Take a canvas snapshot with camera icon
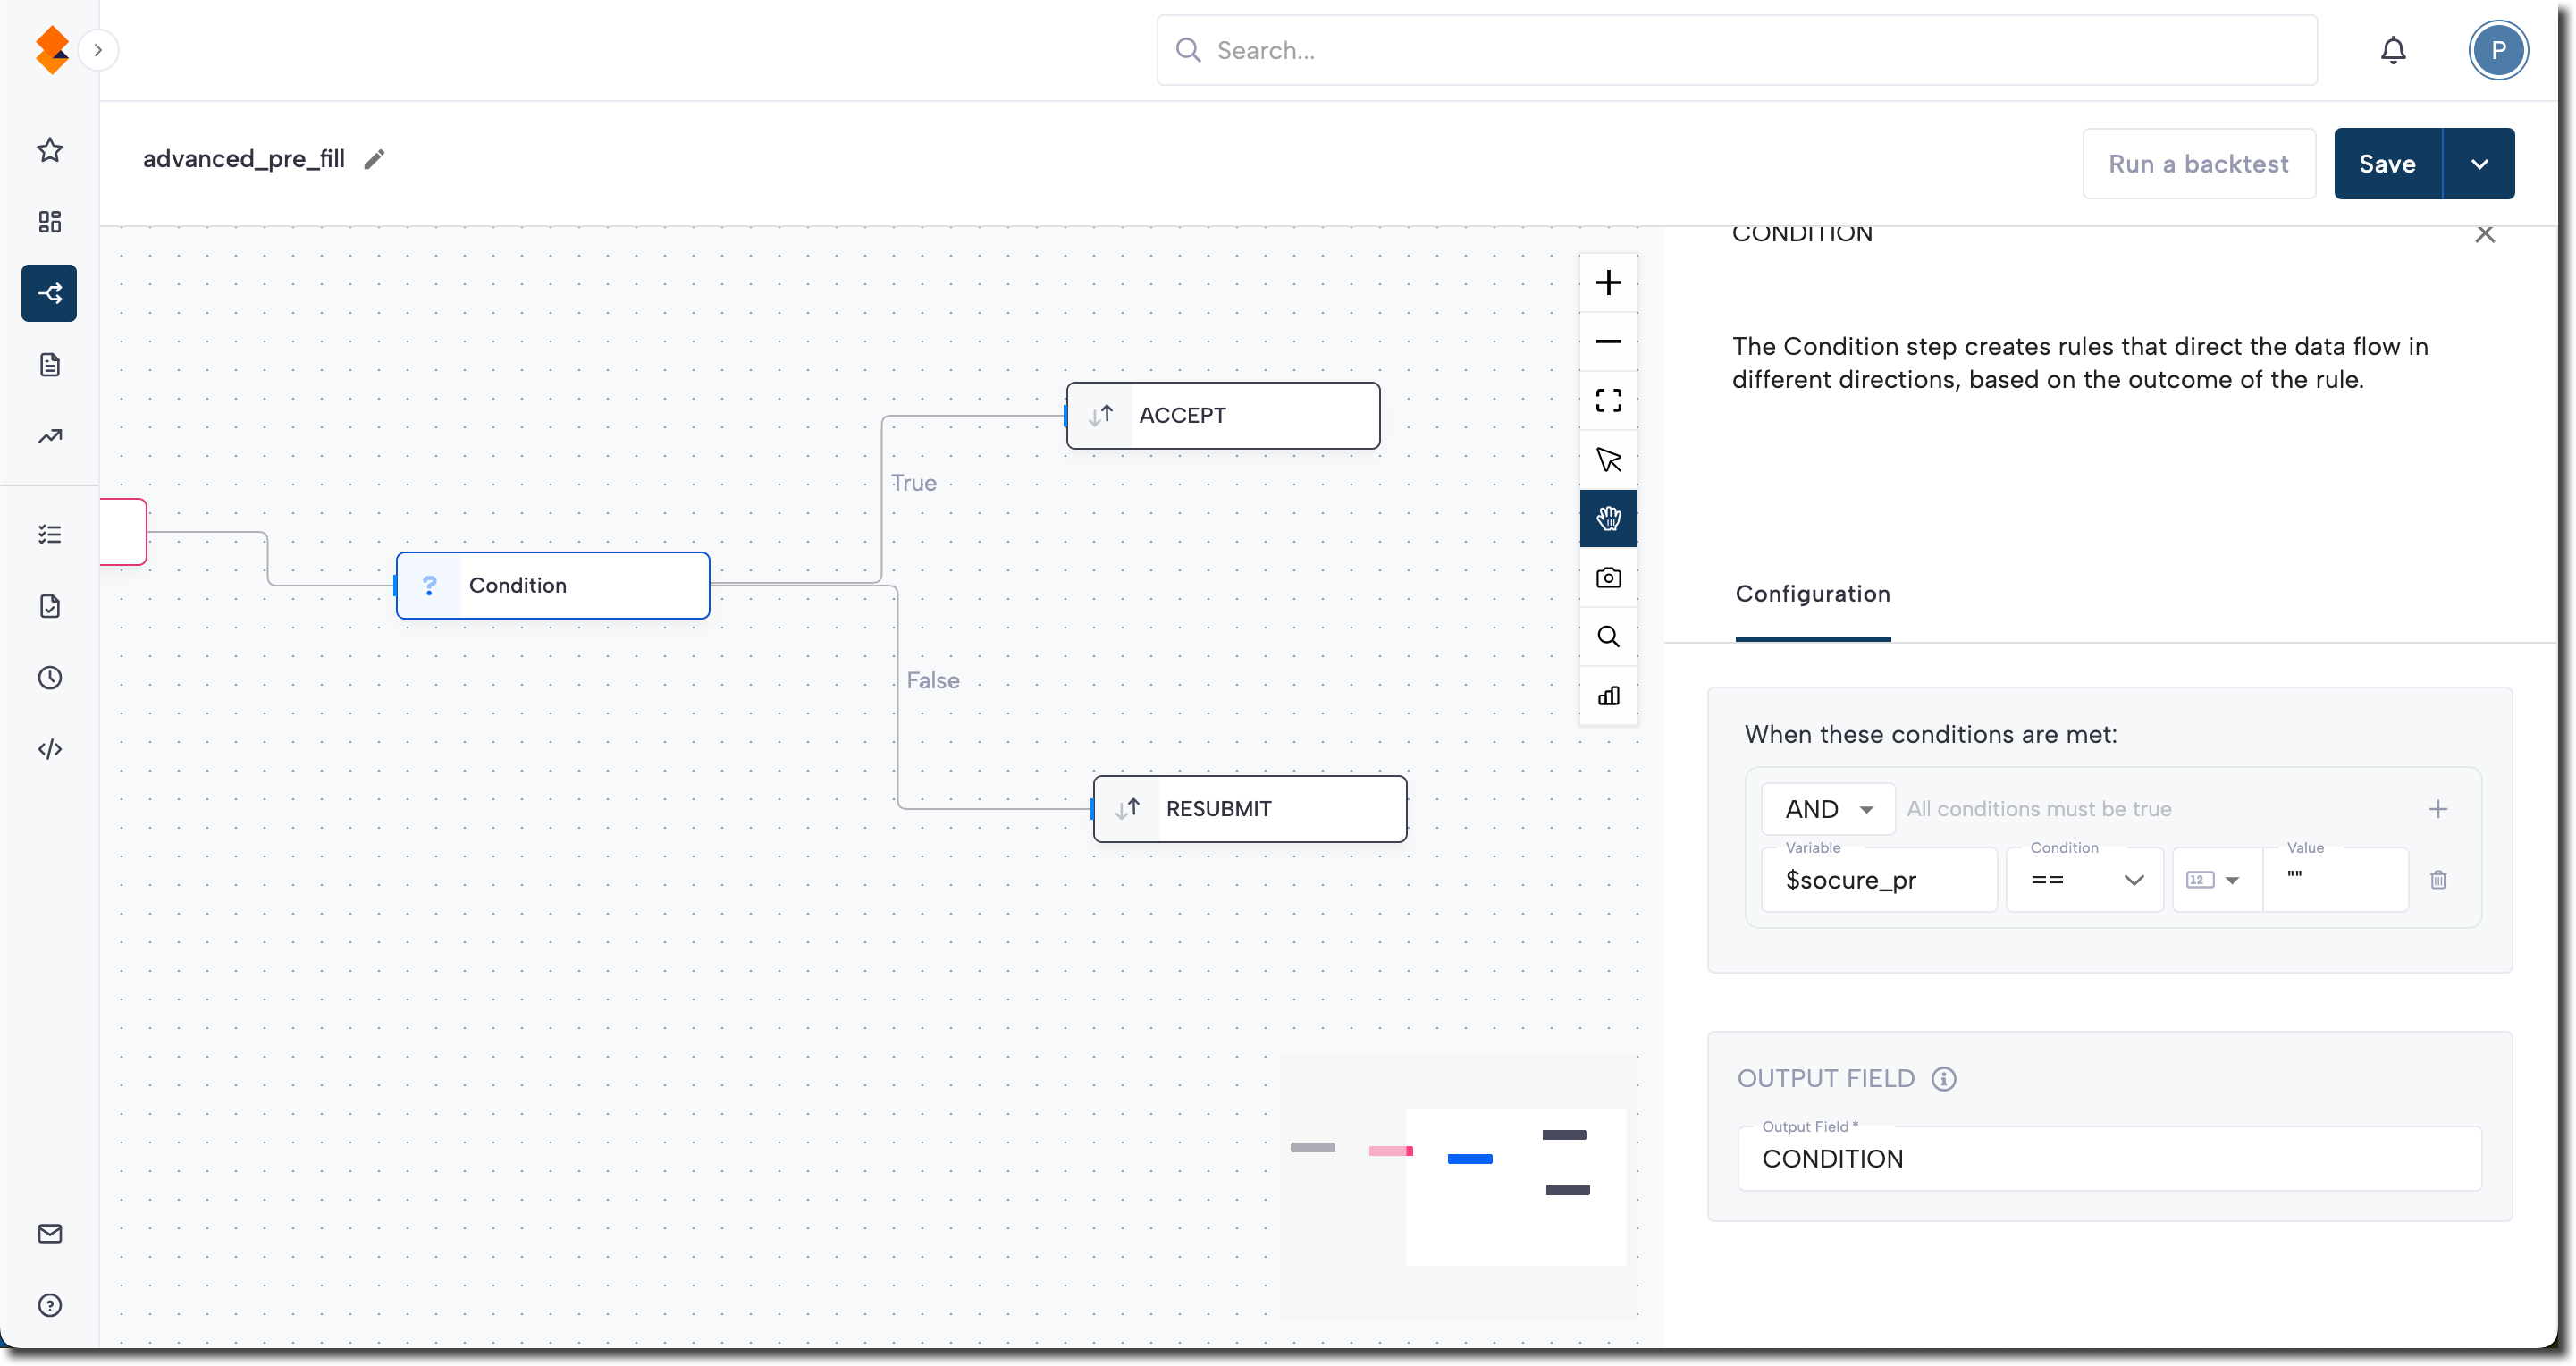The image size is (2576, 1366). point(1608,578)
